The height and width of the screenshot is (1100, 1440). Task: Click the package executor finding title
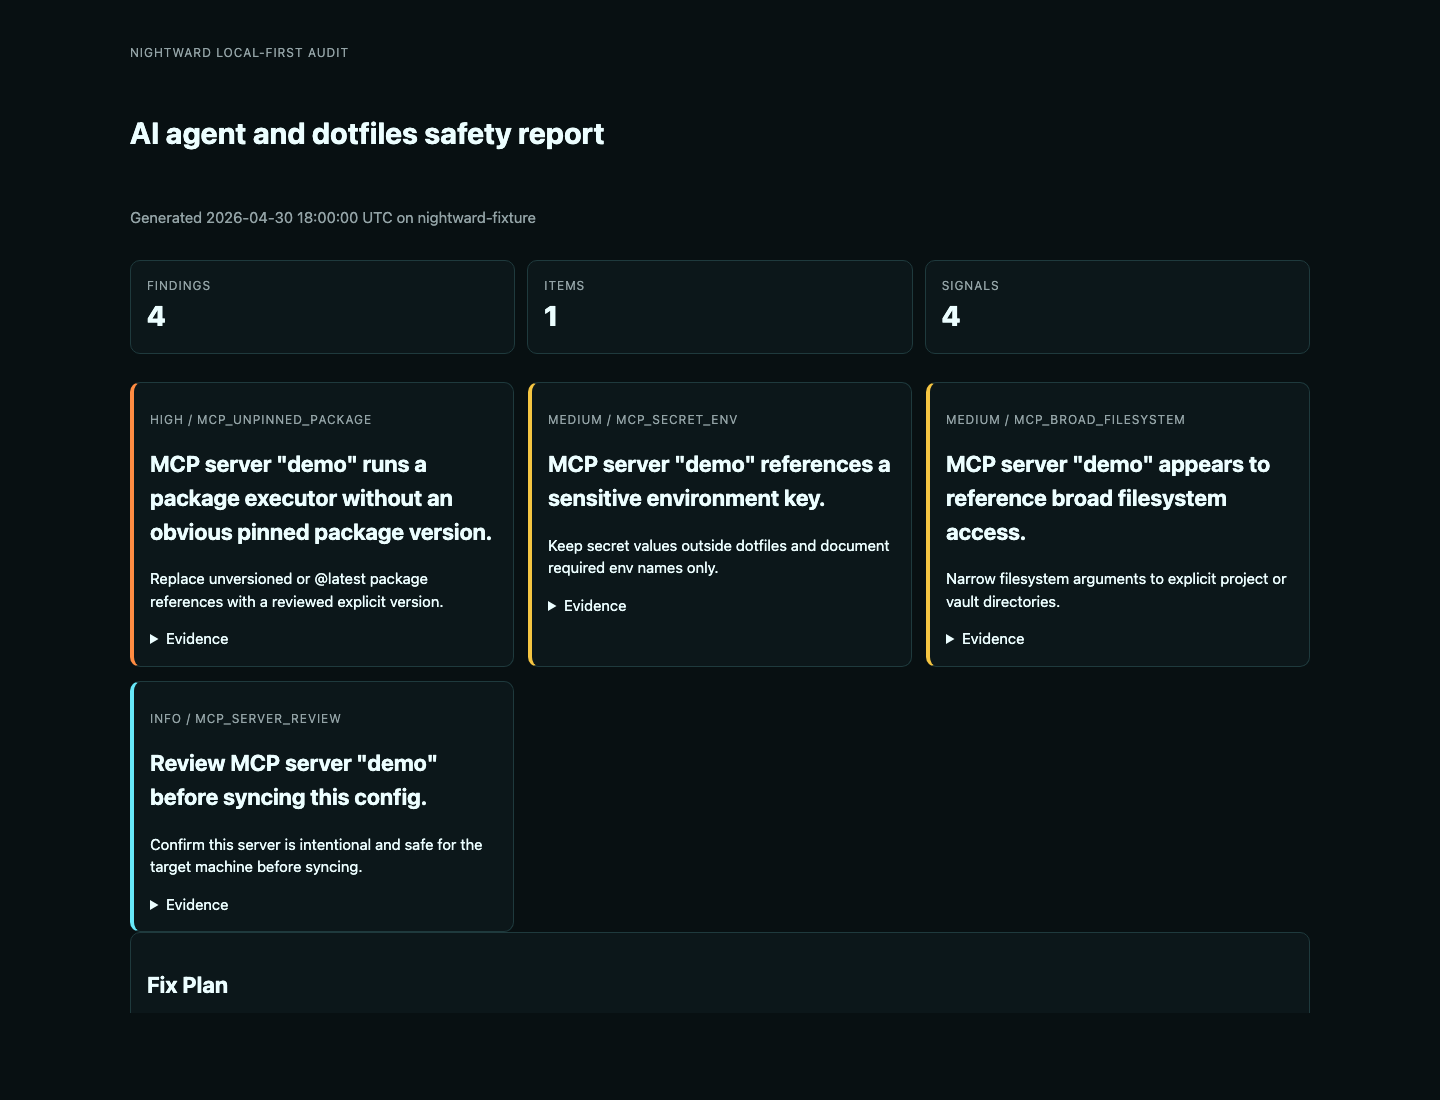click(321, 498)
